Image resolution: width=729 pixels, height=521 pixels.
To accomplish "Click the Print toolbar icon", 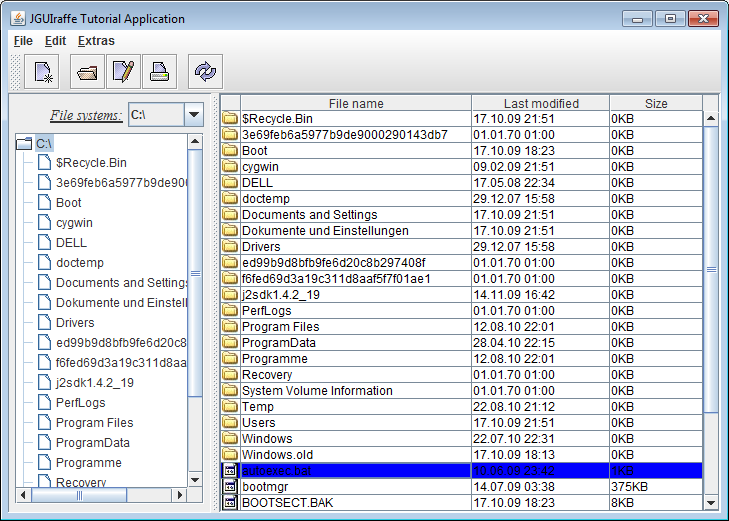I will pyautogui.click(x=159, y=72).
